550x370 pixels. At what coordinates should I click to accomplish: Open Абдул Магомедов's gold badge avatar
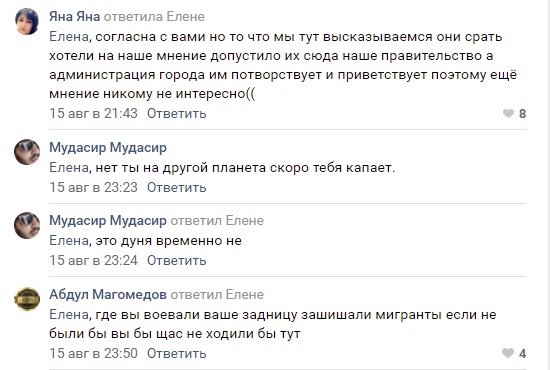(27, 299)
